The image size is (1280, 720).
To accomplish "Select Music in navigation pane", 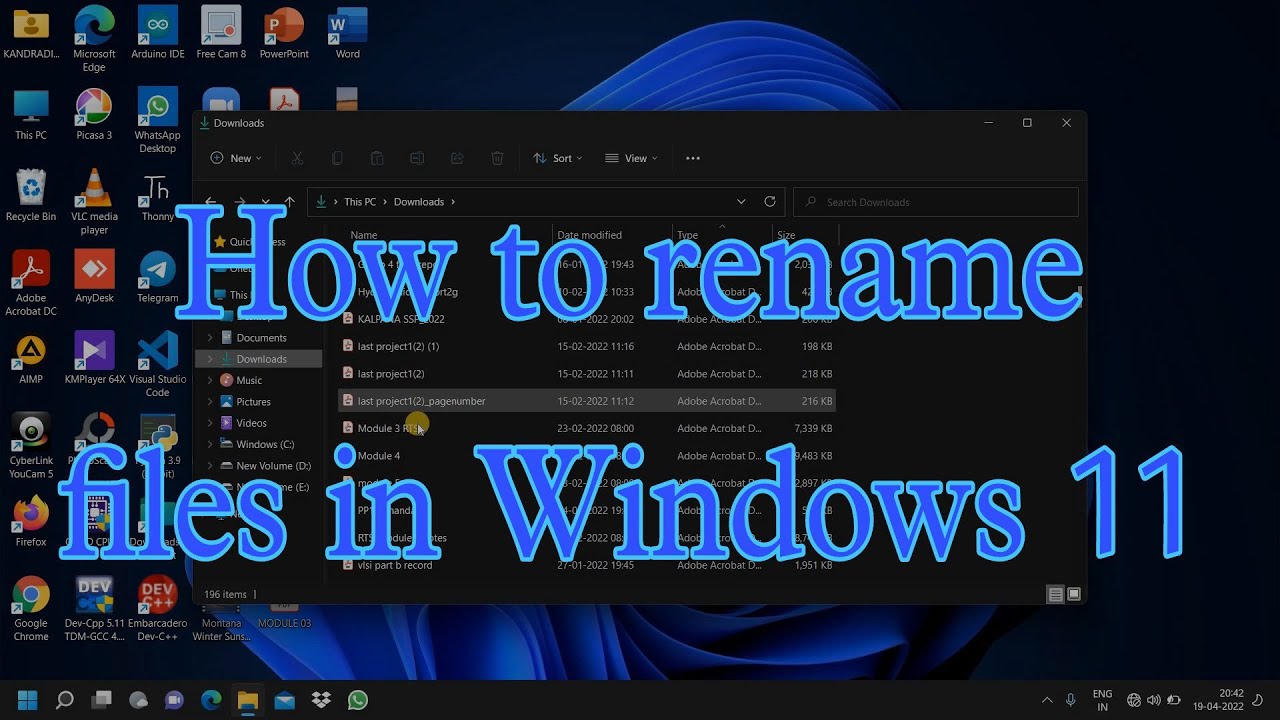I will click(x=249, y=380).
